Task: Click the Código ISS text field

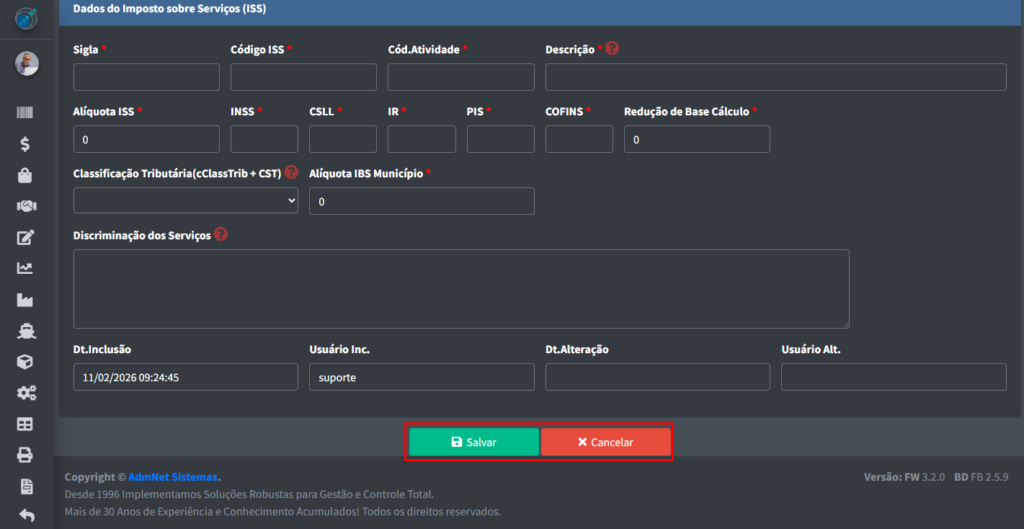Action: (x=303, y=77)
